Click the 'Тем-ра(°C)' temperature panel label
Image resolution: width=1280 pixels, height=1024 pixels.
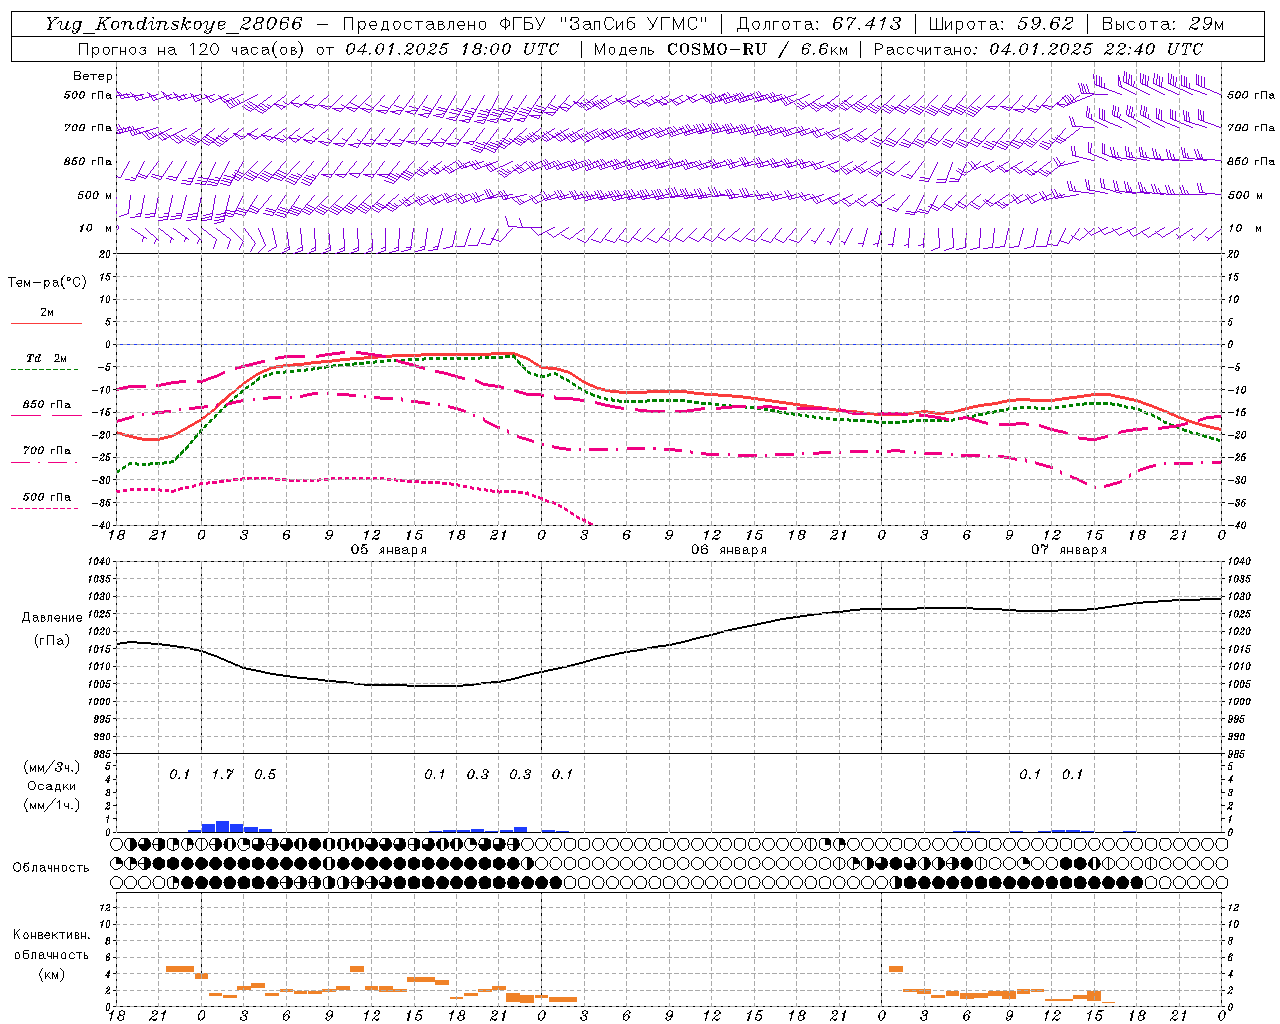click(47, 283)
